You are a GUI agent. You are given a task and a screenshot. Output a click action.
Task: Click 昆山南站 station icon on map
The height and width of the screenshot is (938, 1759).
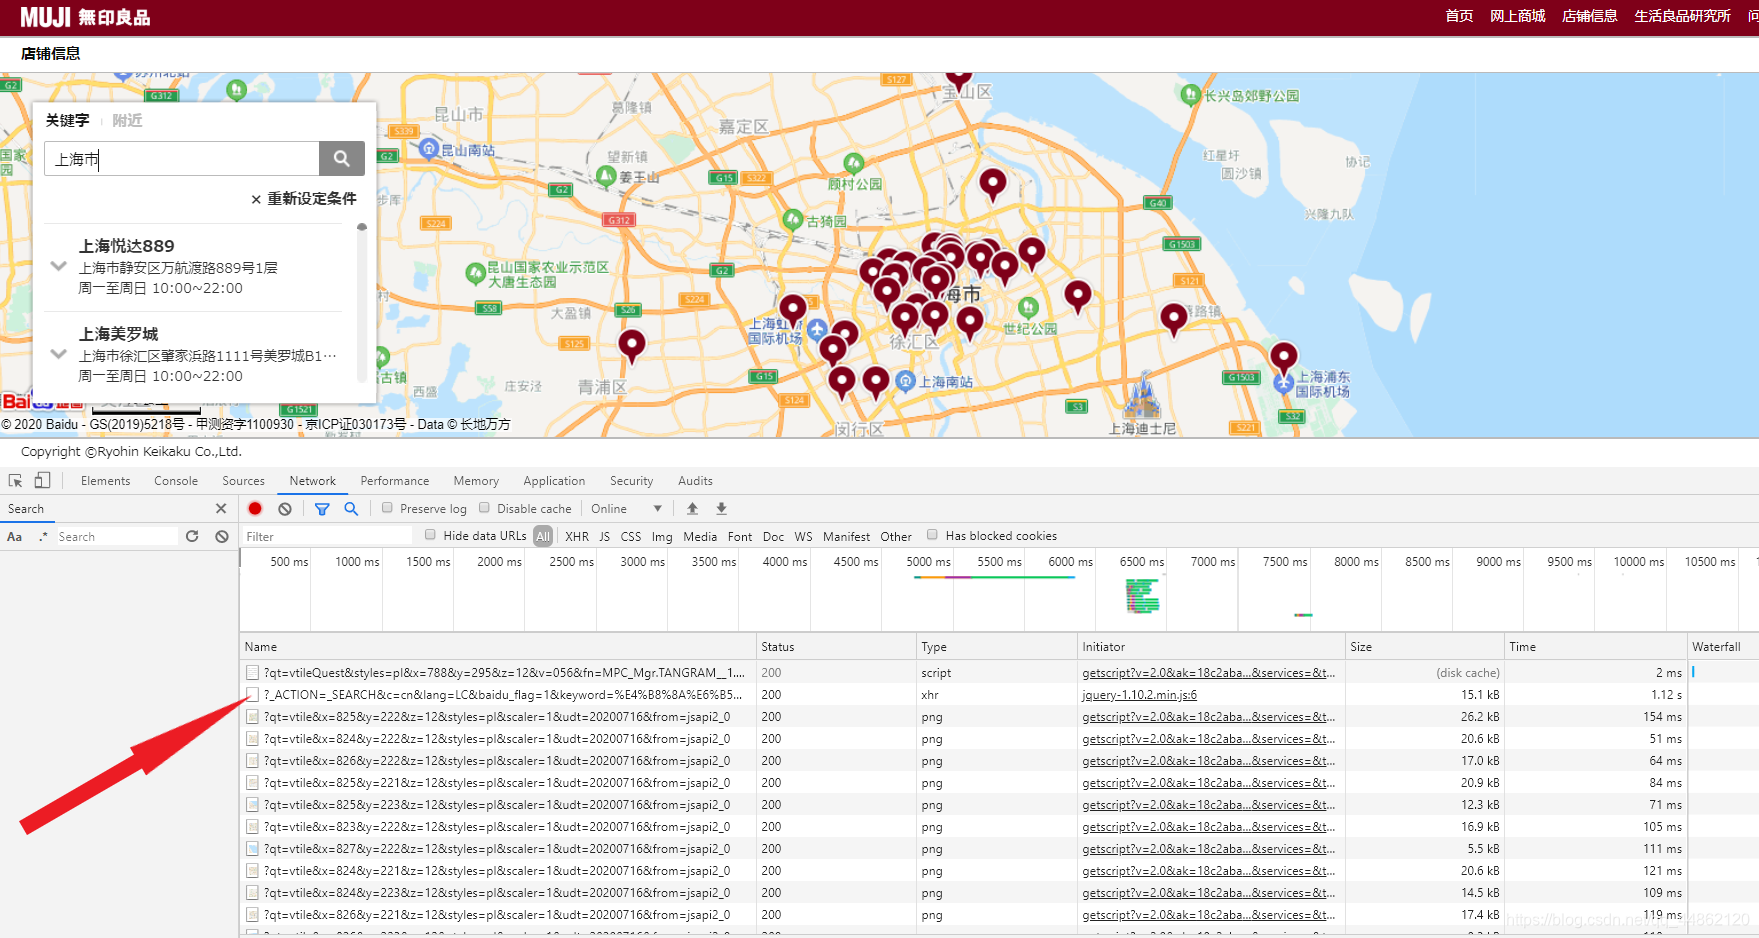[x=429, y=149]
